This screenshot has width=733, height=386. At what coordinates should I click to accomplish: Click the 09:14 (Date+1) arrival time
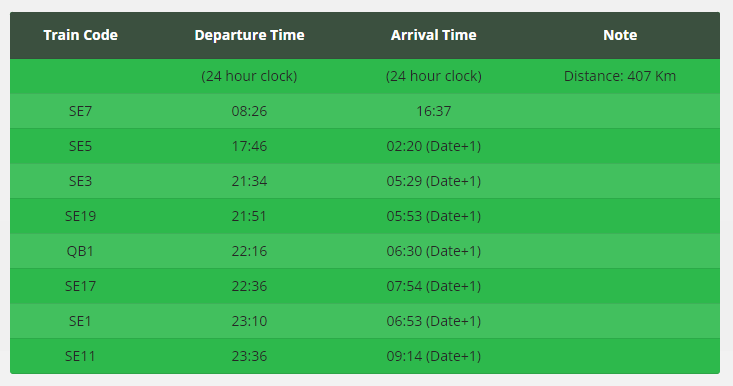tap(433, 356)
